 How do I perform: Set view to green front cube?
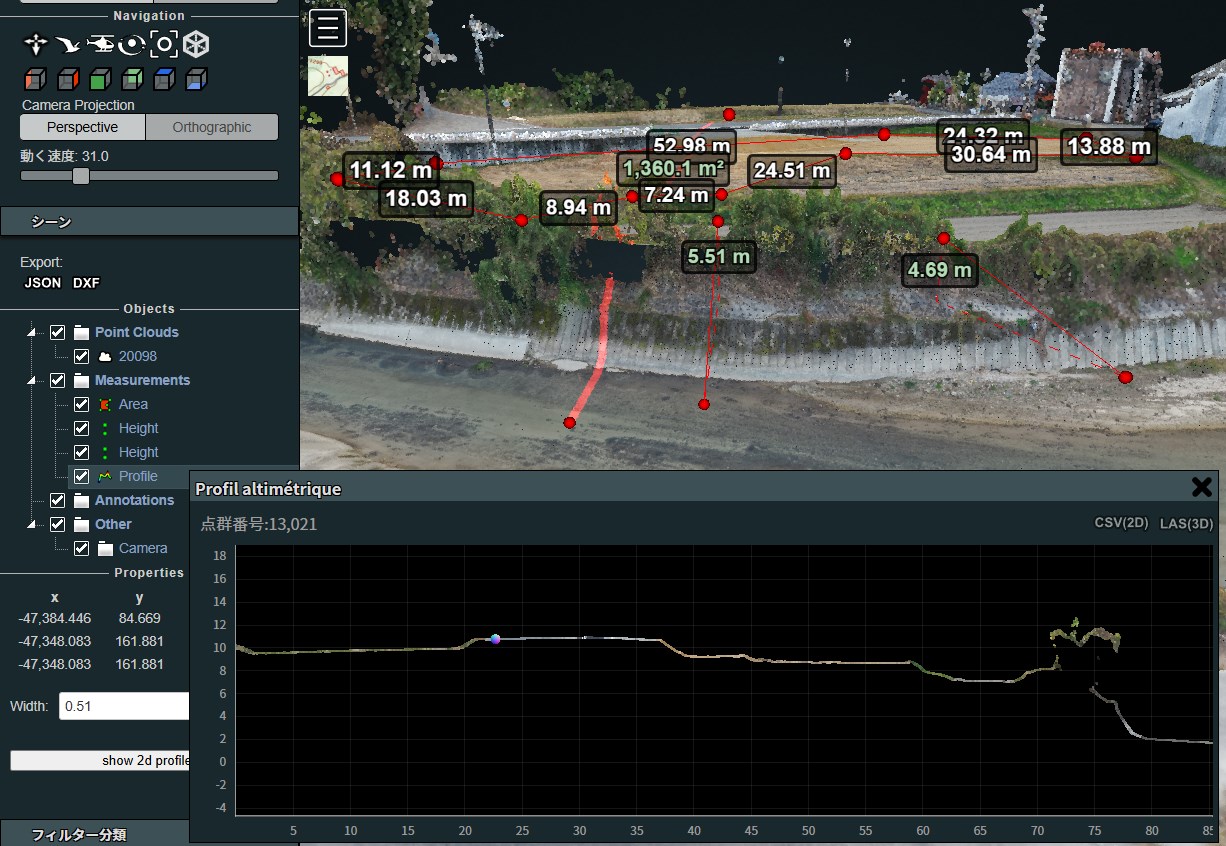(99, 79)
